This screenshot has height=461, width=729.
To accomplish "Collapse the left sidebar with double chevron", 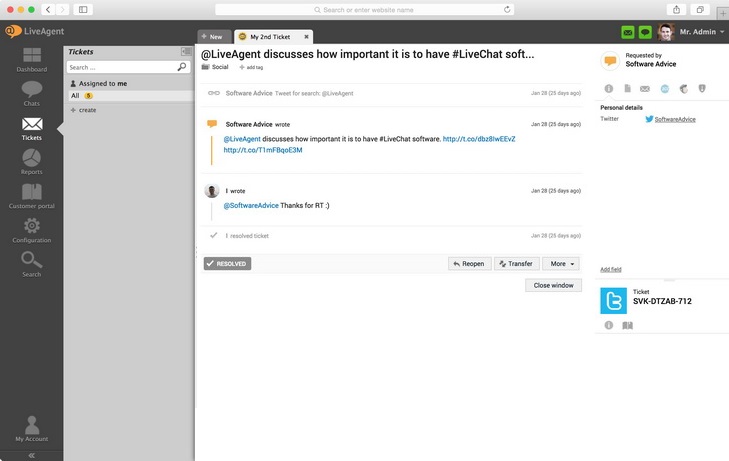I will point(32,455).
